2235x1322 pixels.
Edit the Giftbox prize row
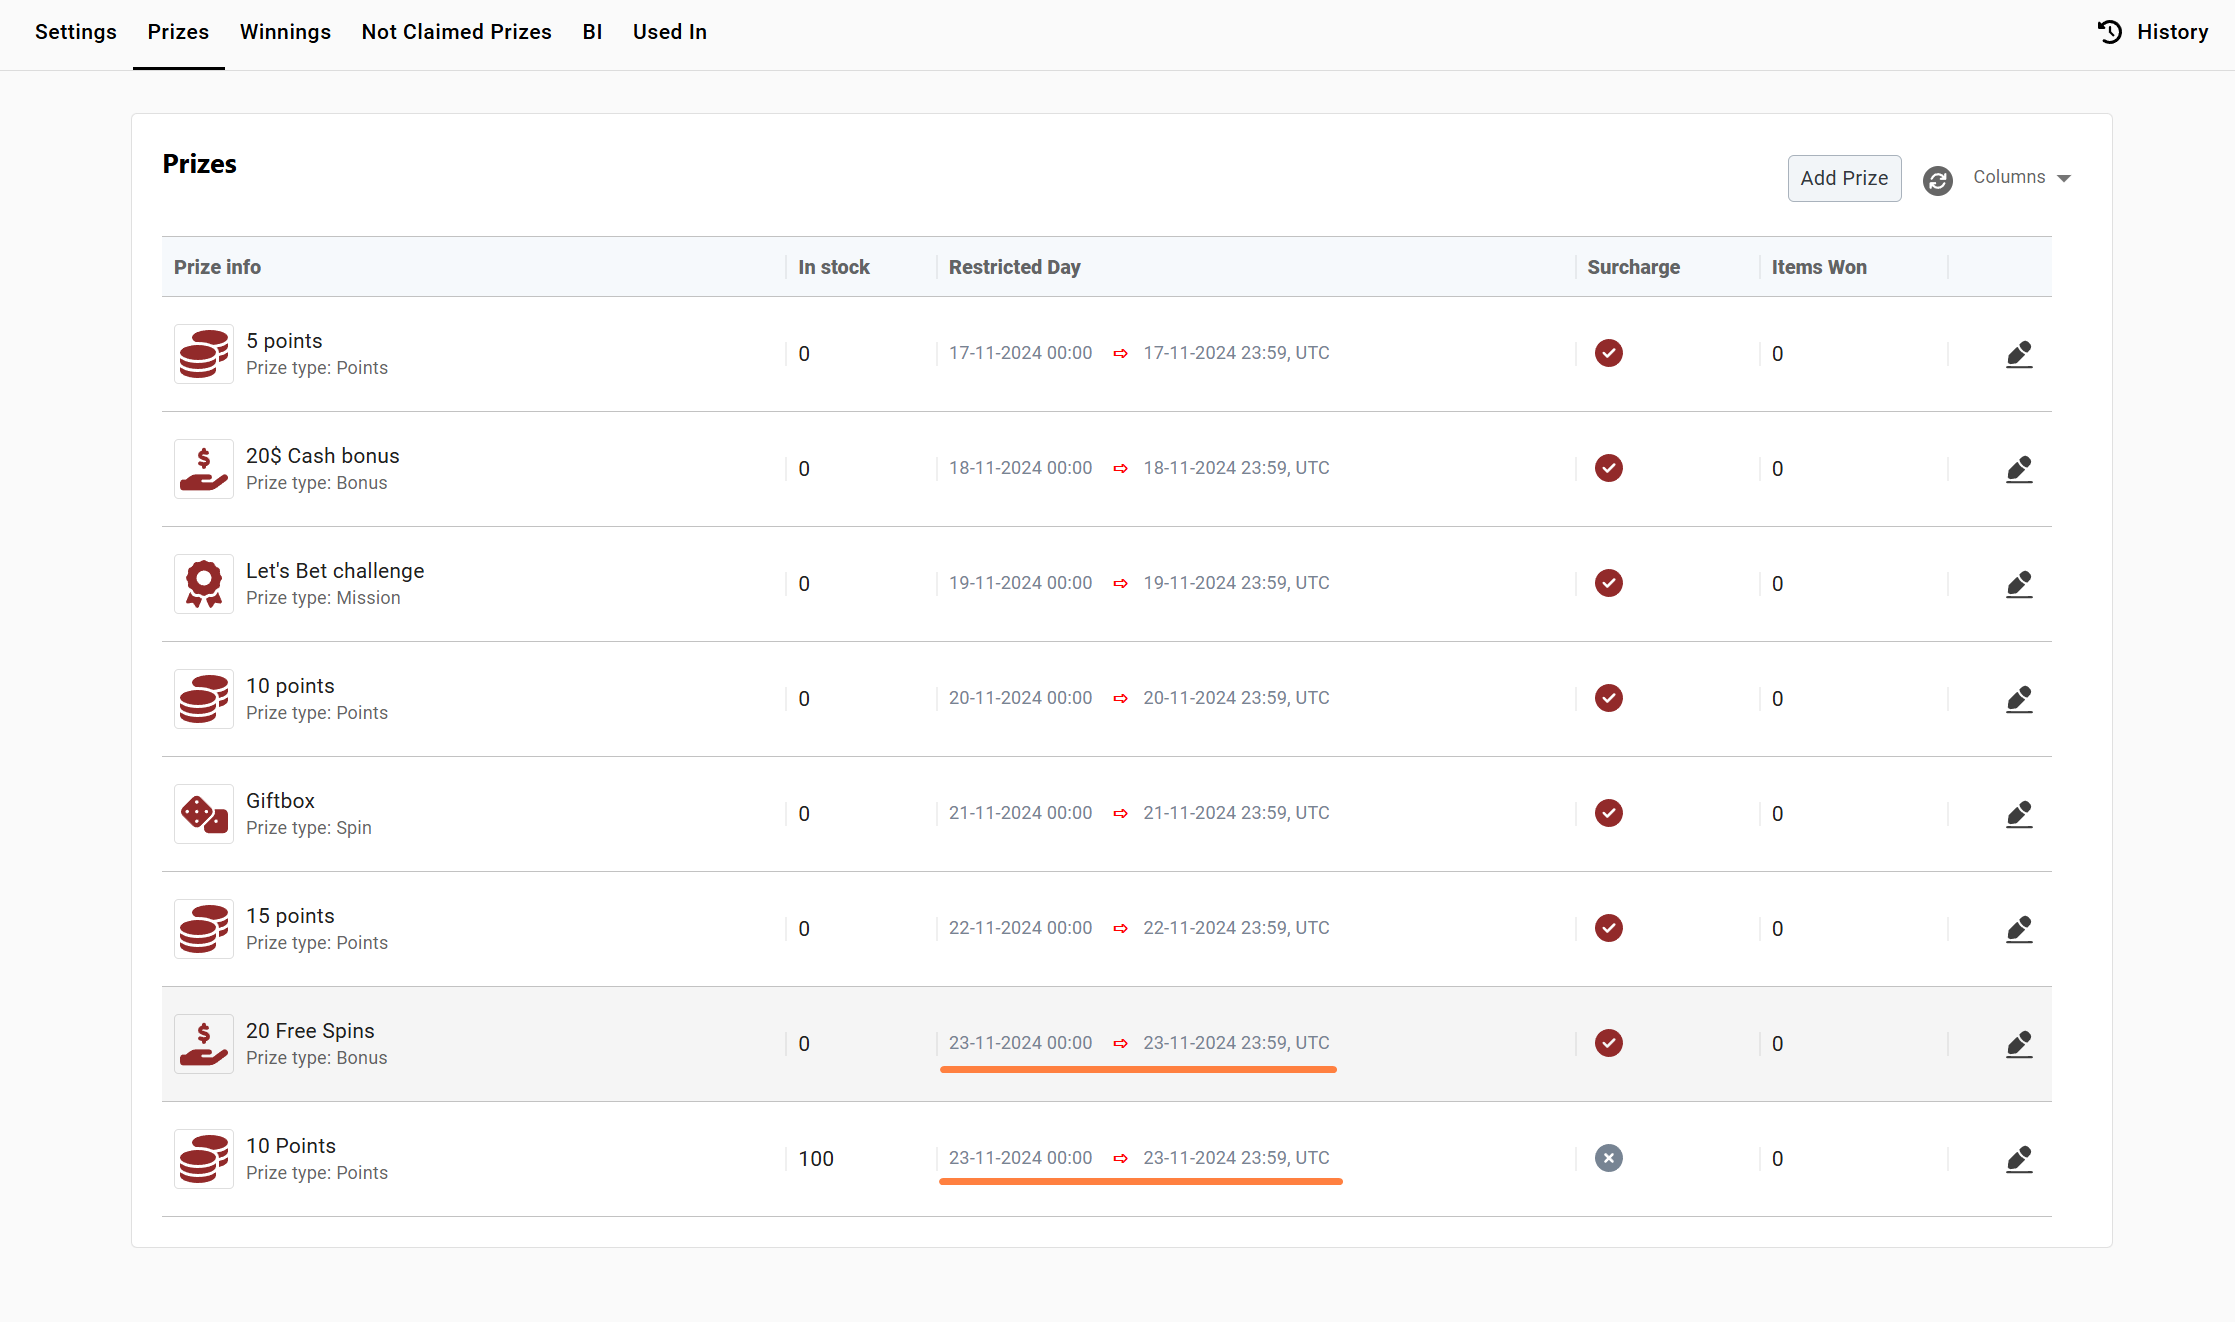click(2019, 814)
